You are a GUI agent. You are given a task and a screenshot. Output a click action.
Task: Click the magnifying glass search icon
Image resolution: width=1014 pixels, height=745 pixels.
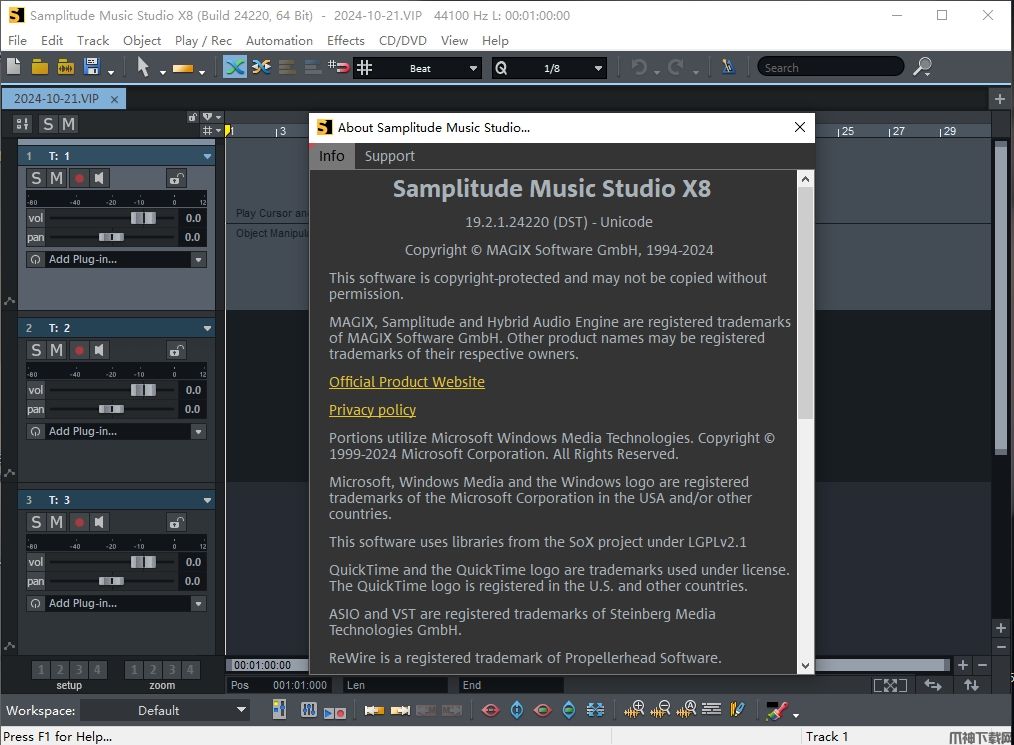coord(922,67)
